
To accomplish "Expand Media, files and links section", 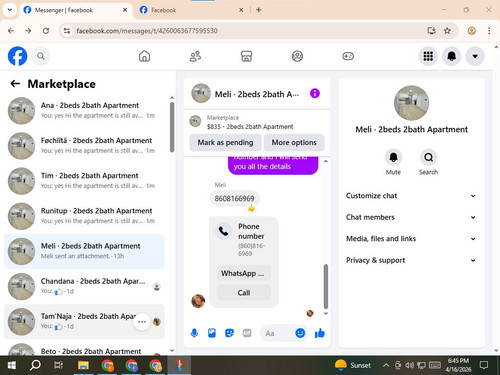I will (x=411, y=239).
